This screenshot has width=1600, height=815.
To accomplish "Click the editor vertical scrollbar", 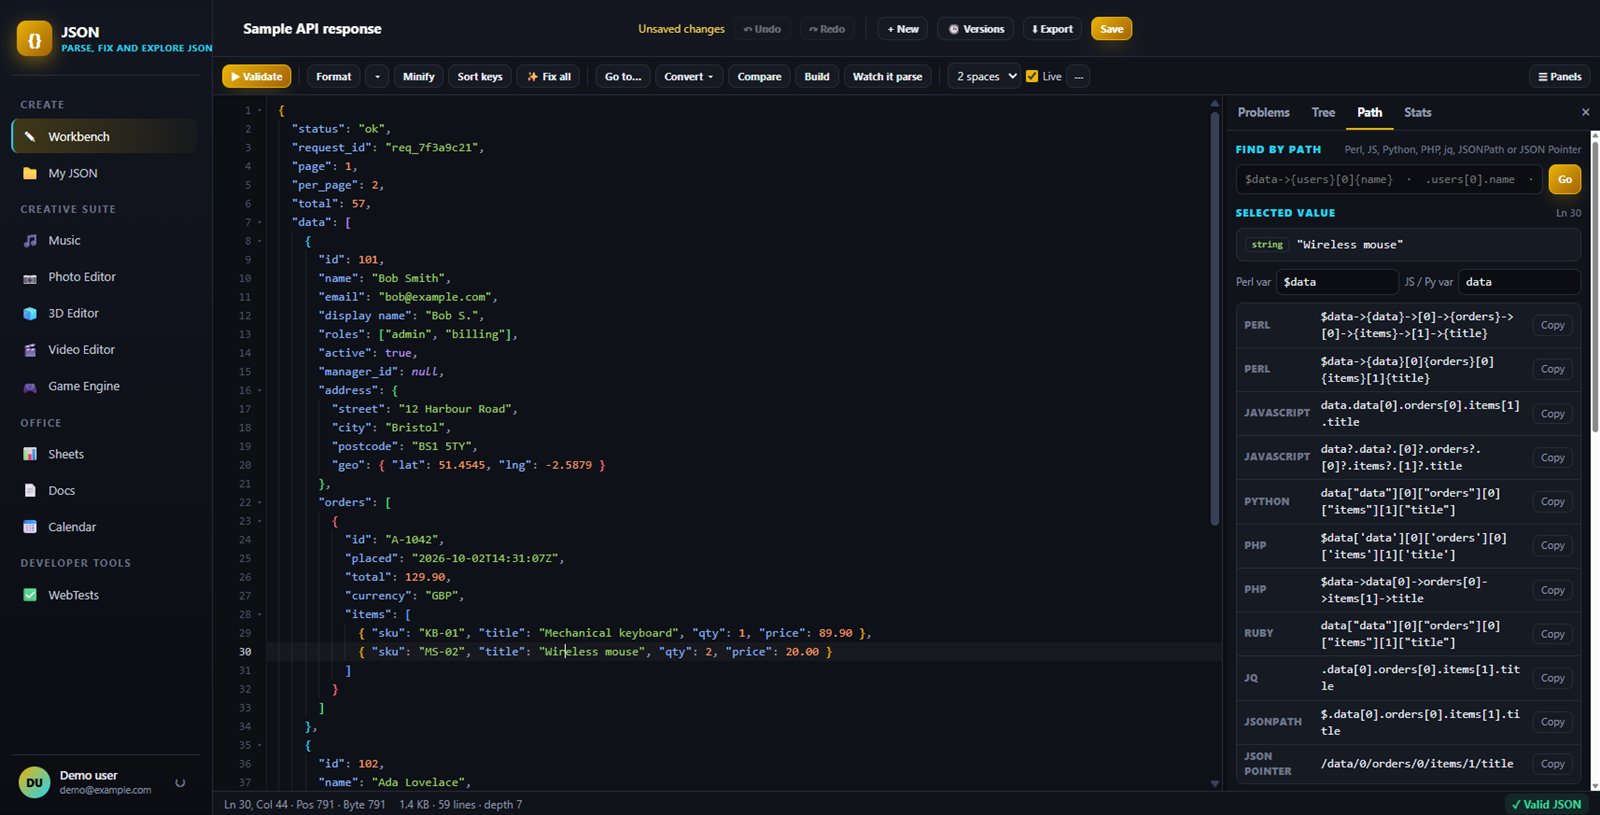I will tap(1215, 320).
